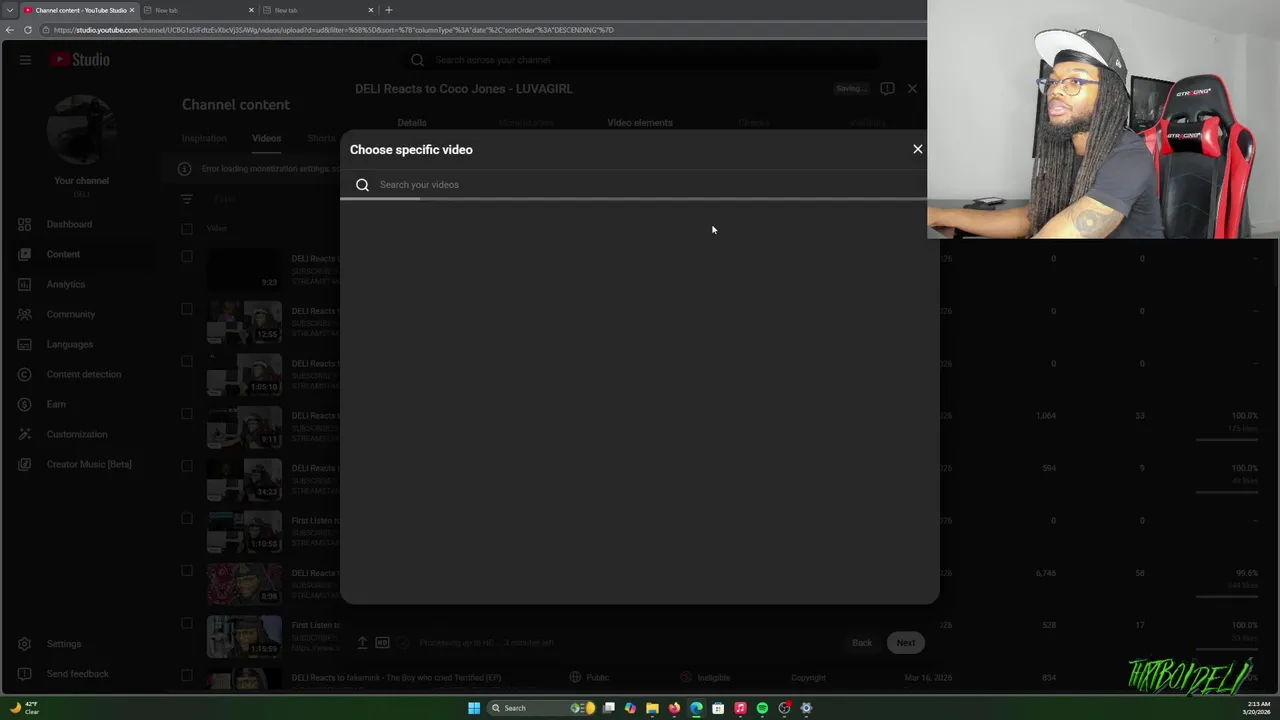
Task: Check the box for the 34:23 video
Action: (187, 466)
